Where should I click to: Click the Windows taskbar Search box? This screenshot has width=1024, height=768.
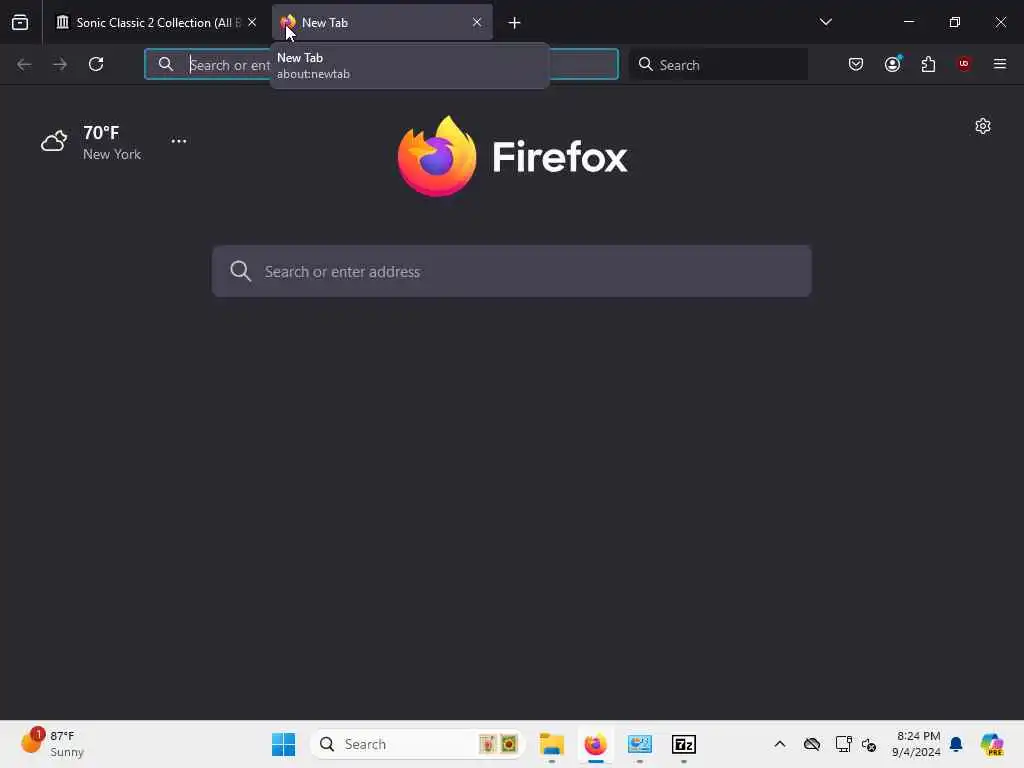pyautogui.click(x=418, y=744)
